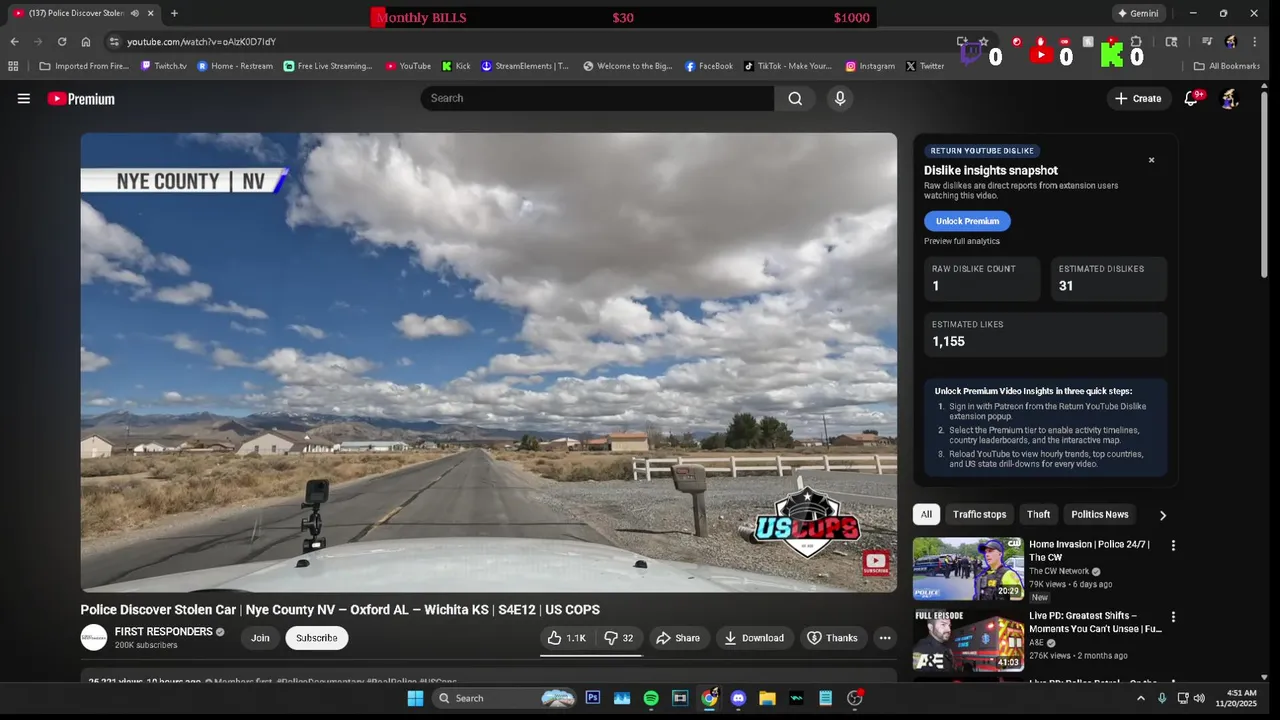
Task: Open Imported From Fire bookmarks folder
Action: click(85, 66)
